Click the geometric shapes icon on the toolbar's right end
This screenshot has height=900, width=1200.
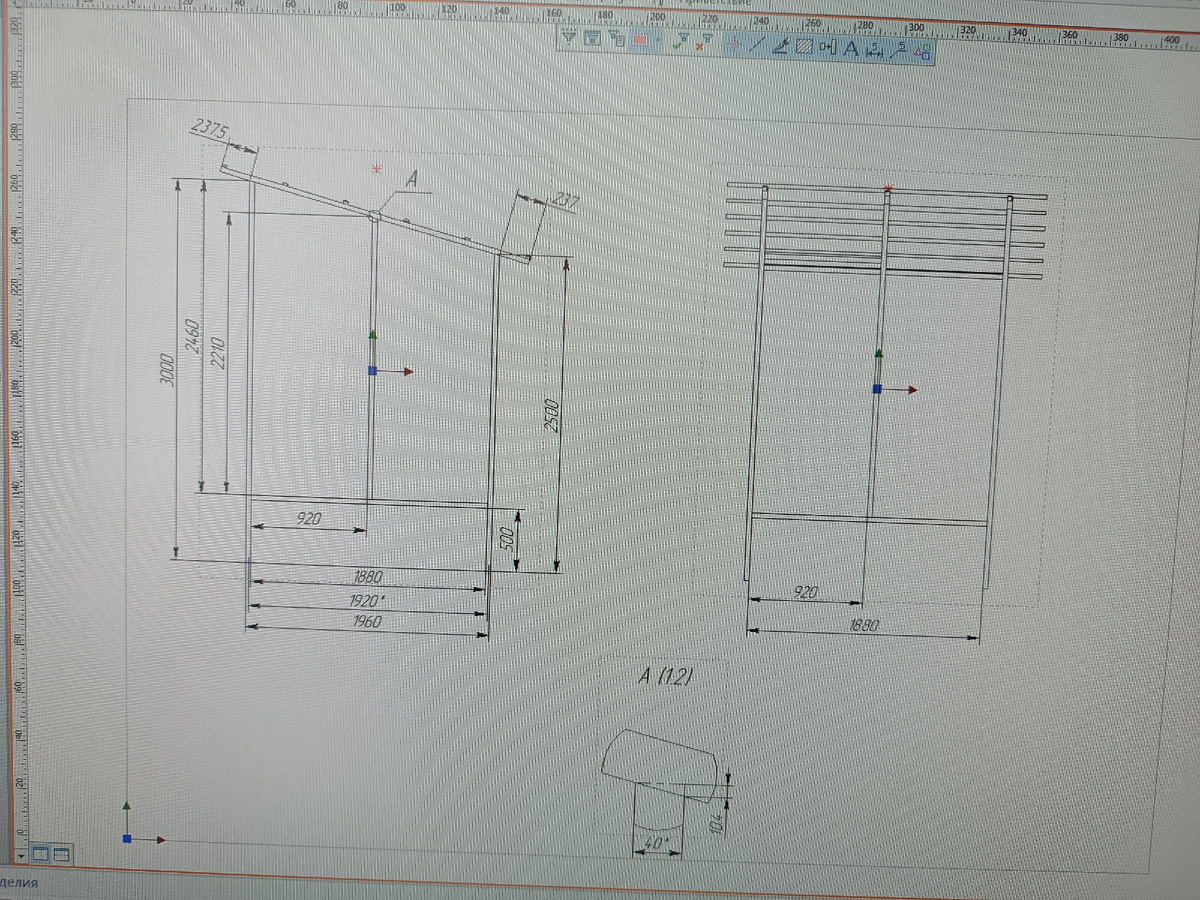(x=922, y=52)
